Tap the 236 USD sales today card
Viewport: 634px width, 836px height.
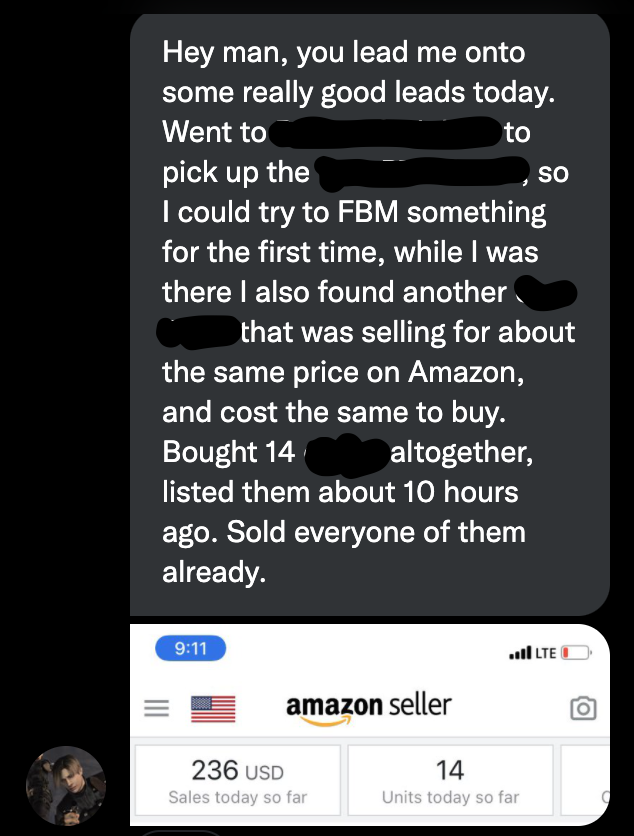tap(237, 781)
